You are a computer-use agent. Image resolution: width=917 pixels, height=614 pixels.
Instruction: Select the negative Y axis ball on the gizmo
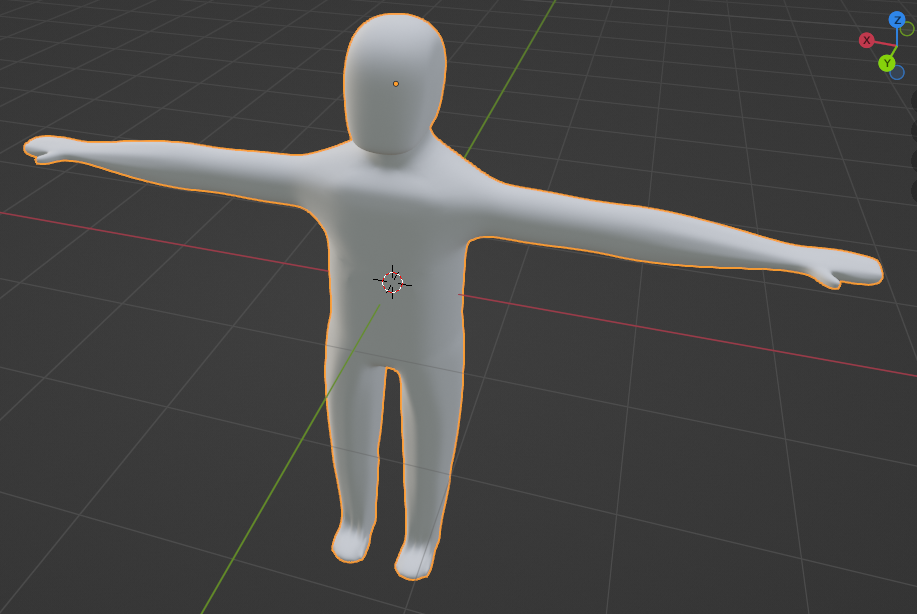(906, 29)
